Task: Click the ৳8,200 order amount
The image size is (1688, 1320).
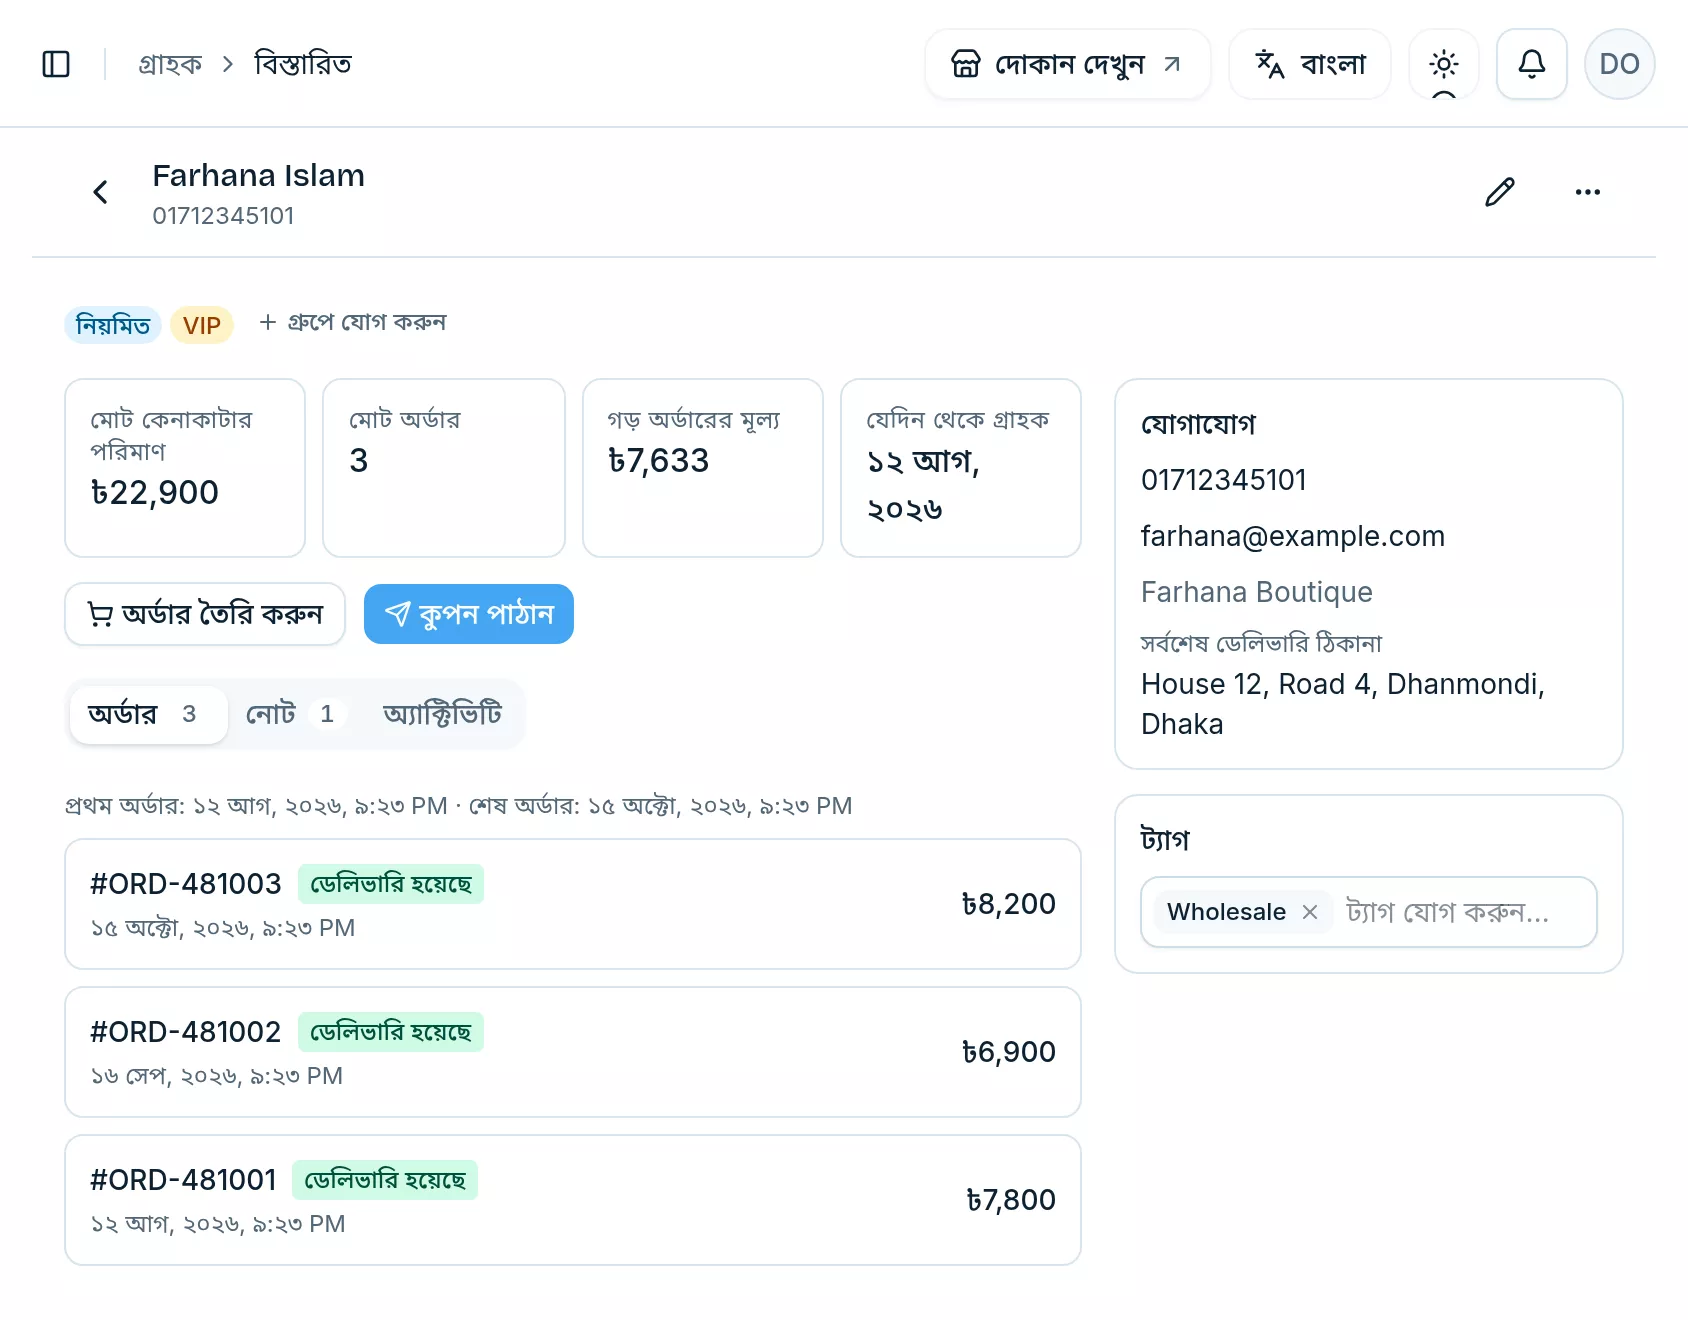Action: click(x=1009, y=904)
